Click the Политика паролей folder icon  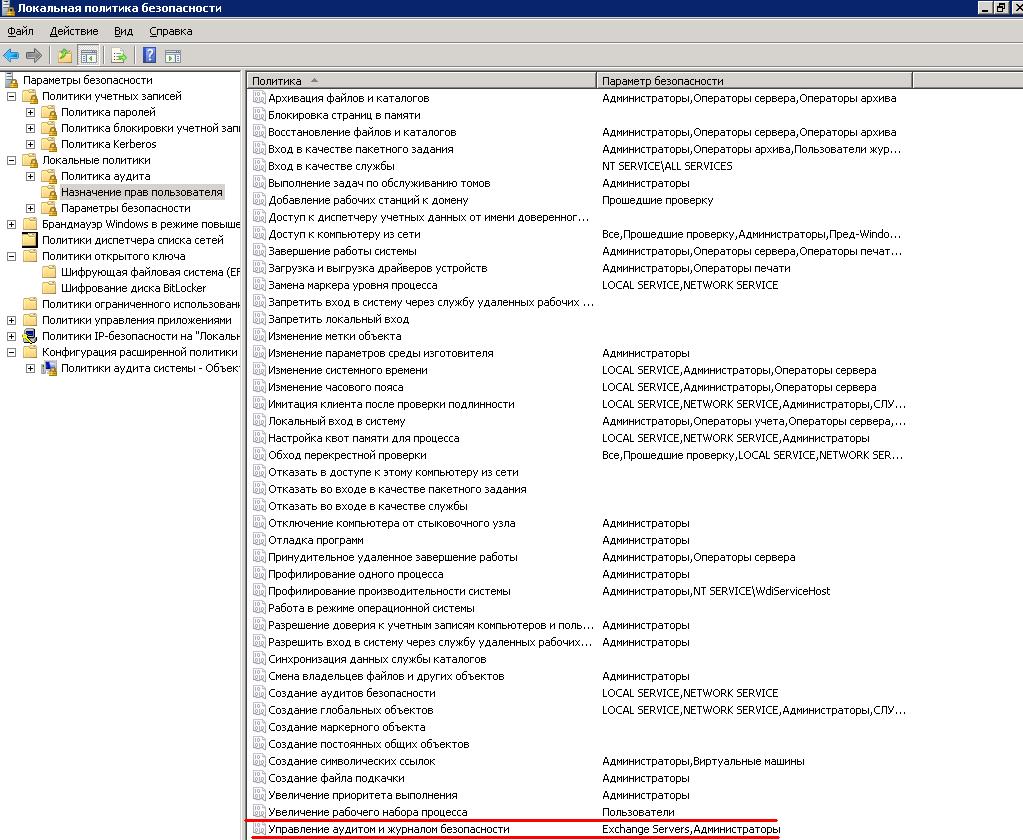(49, 112)
